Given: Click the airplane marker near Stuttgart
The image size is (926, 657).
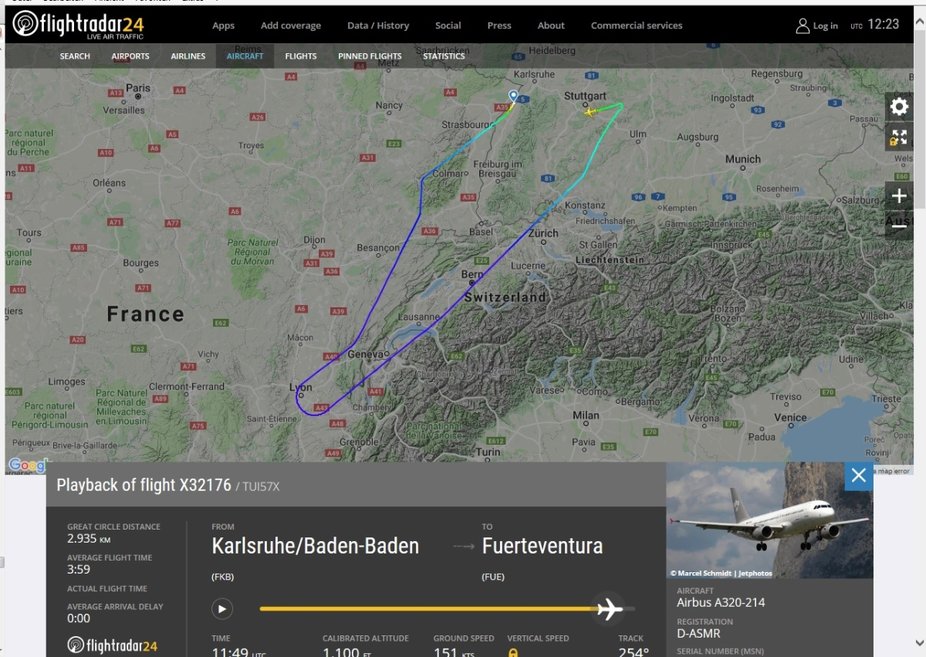Looking at the screenshot, I should tap(590, 112).
